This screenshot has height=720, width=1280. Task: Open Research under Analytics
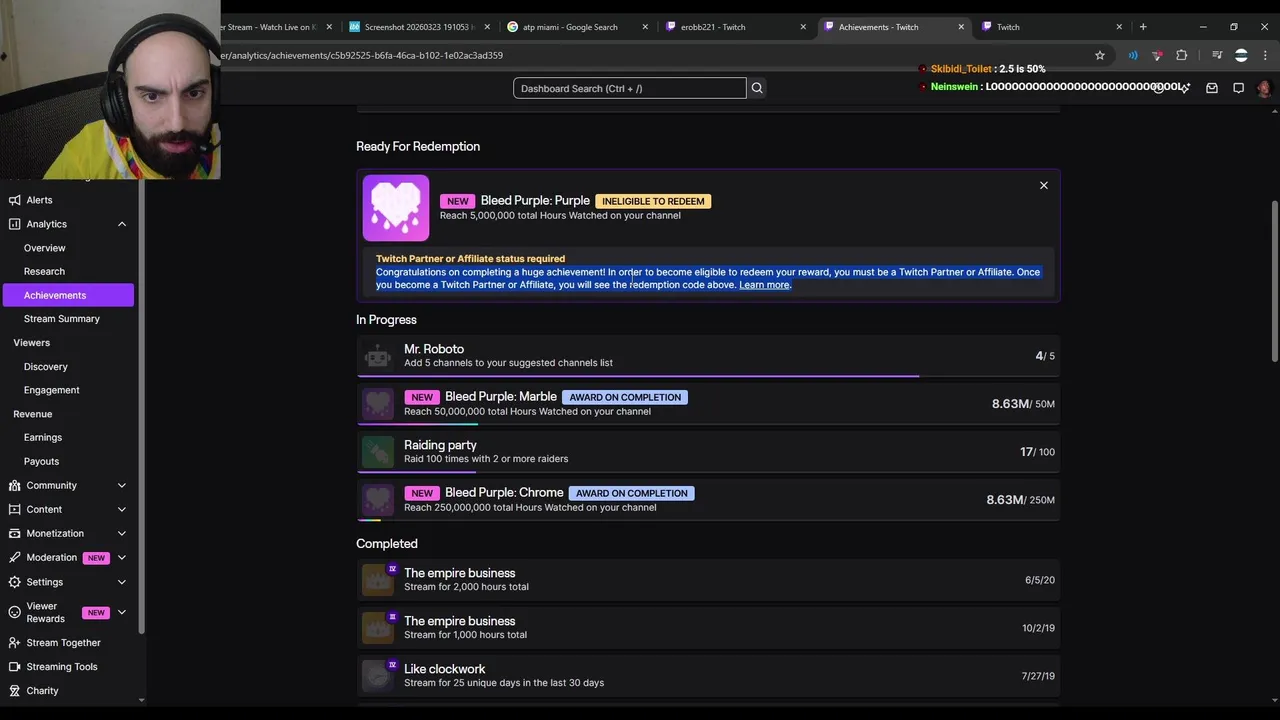[x=44, y=271]
